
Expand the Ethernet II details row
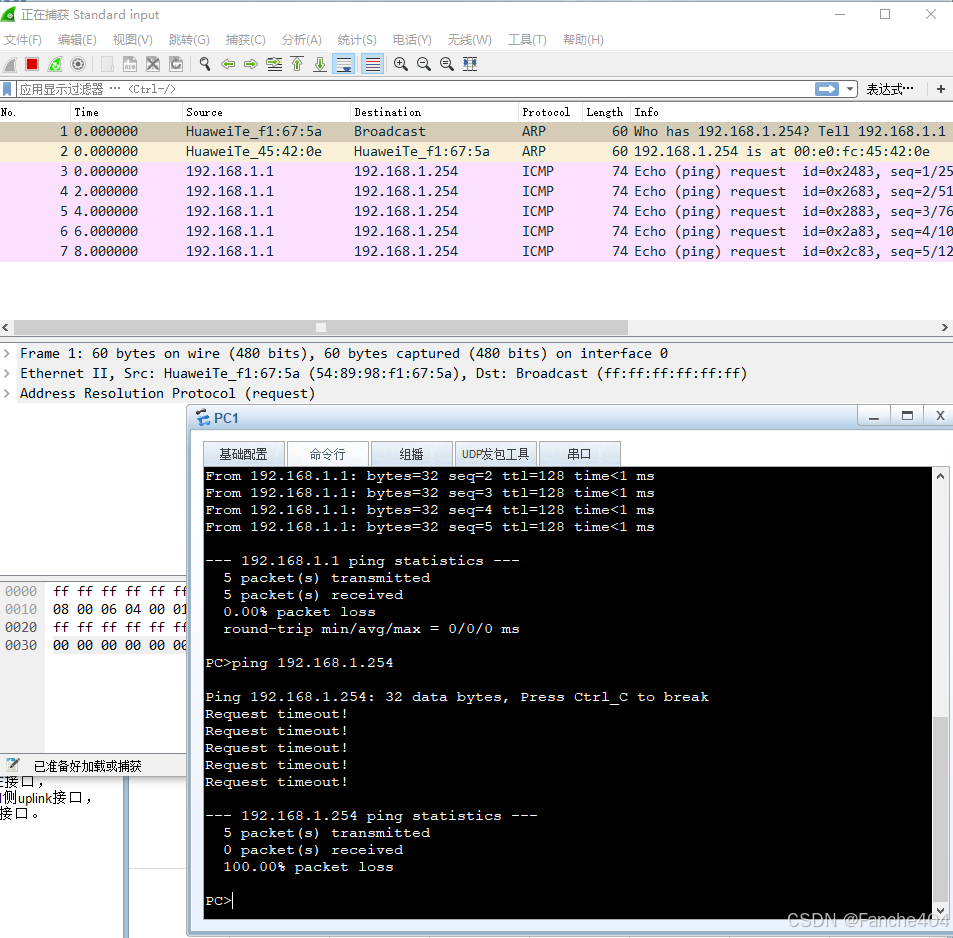pos(7,373)
